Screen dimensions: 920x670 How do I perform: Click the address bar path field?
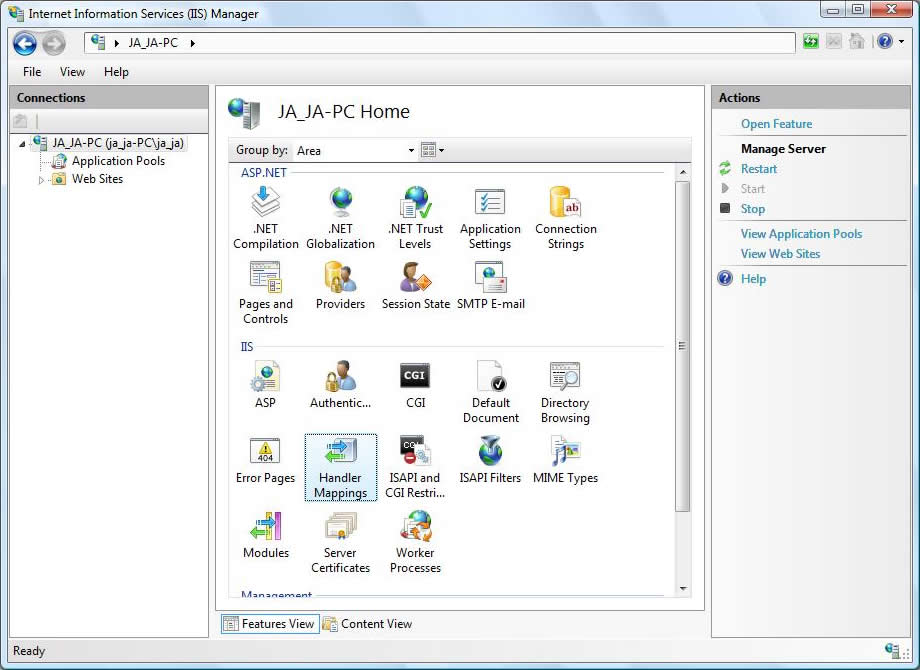coord(439,43)
